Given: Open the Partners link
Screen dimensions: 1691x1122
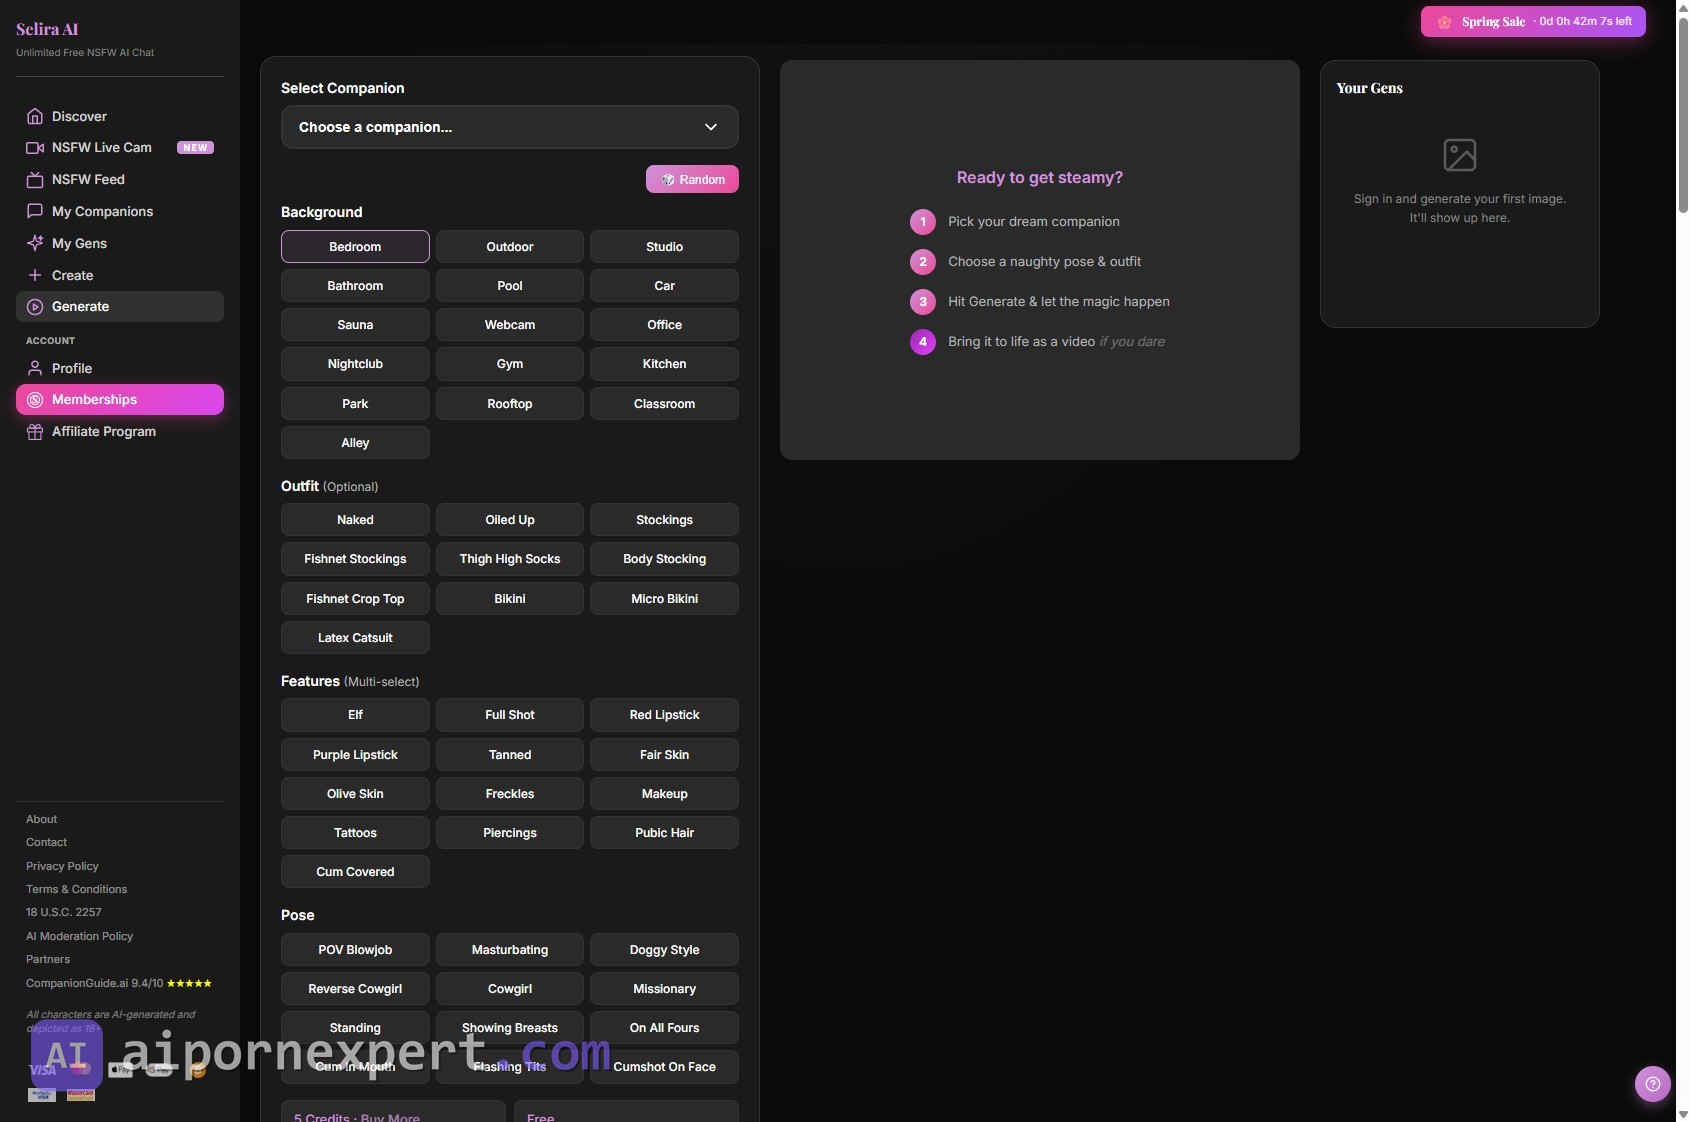Looking at the screenshot, I should pos(48,959).
